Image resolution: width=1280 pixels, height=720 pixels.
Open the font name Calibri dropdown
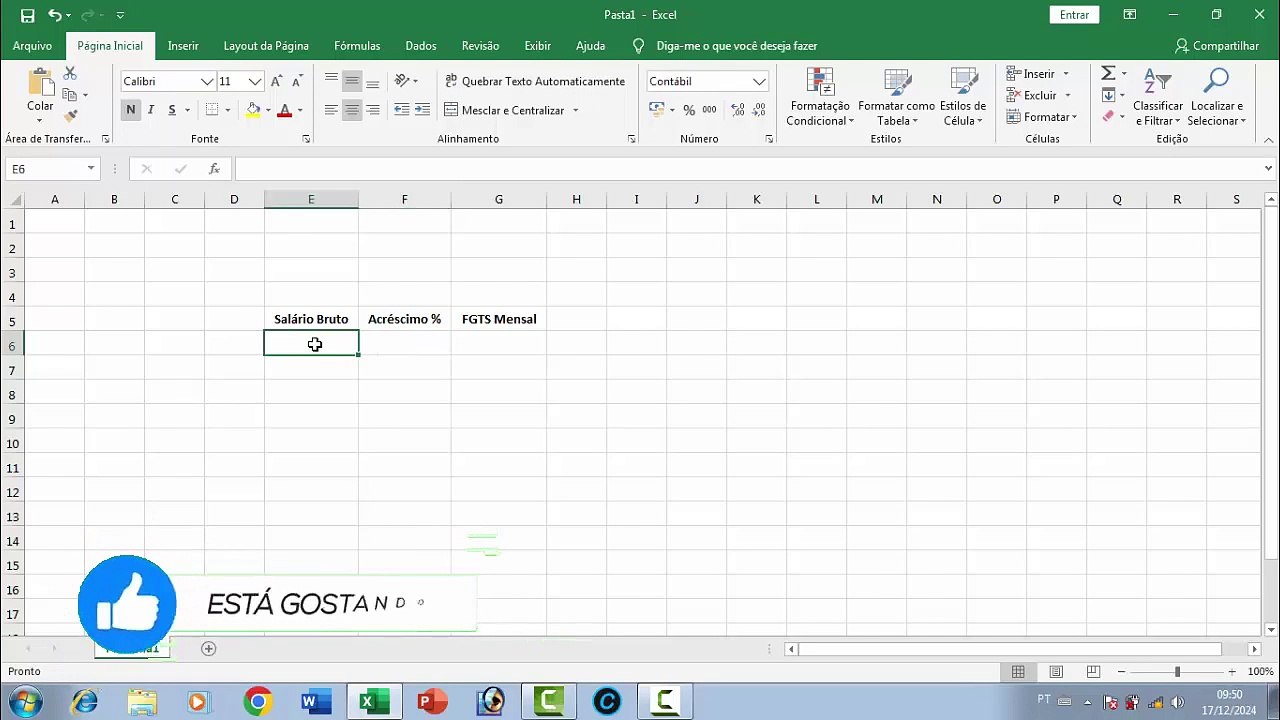click(207, 81)
